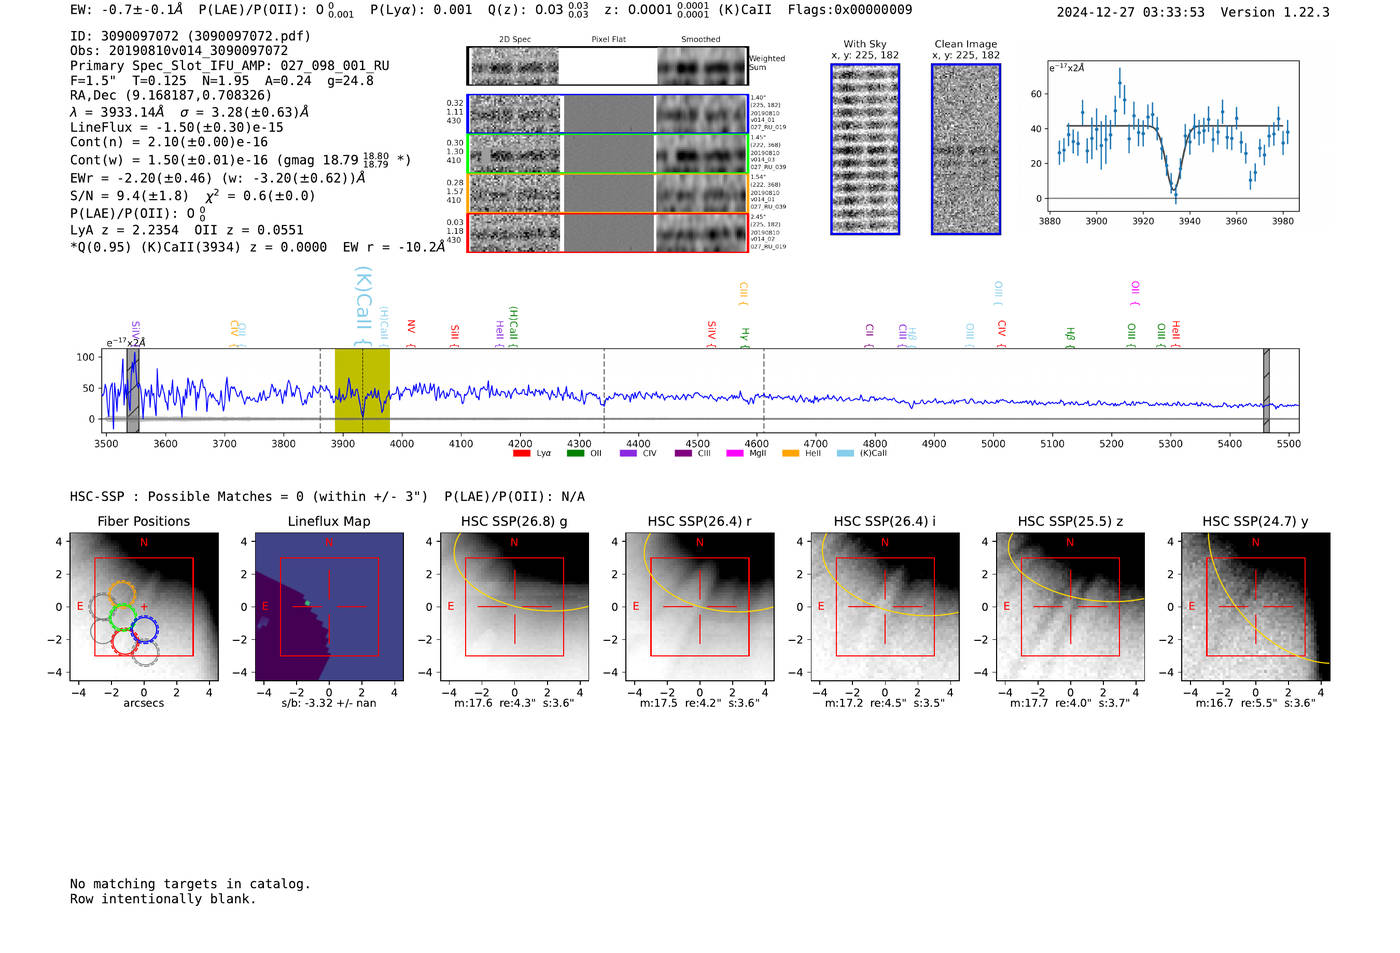Select the Weighted Sum 2D spectrum cutout

607,66
